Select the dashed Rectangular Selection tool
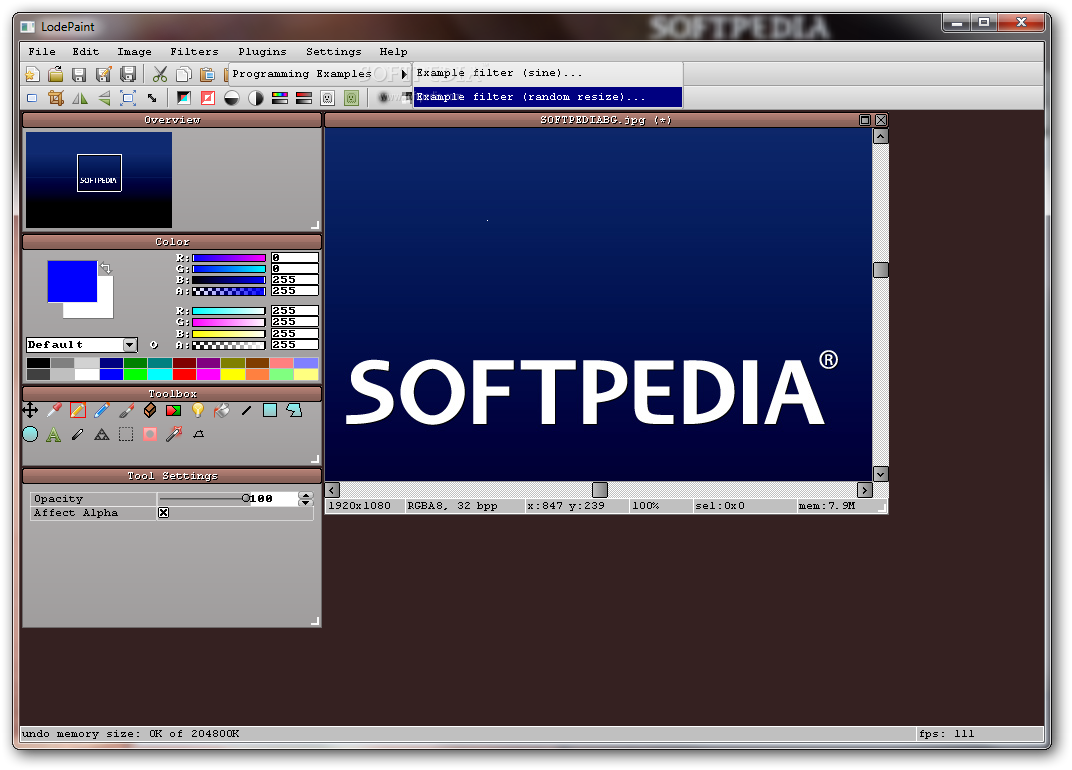This screenshot has width=1072, height=770. tap(126, 434)
